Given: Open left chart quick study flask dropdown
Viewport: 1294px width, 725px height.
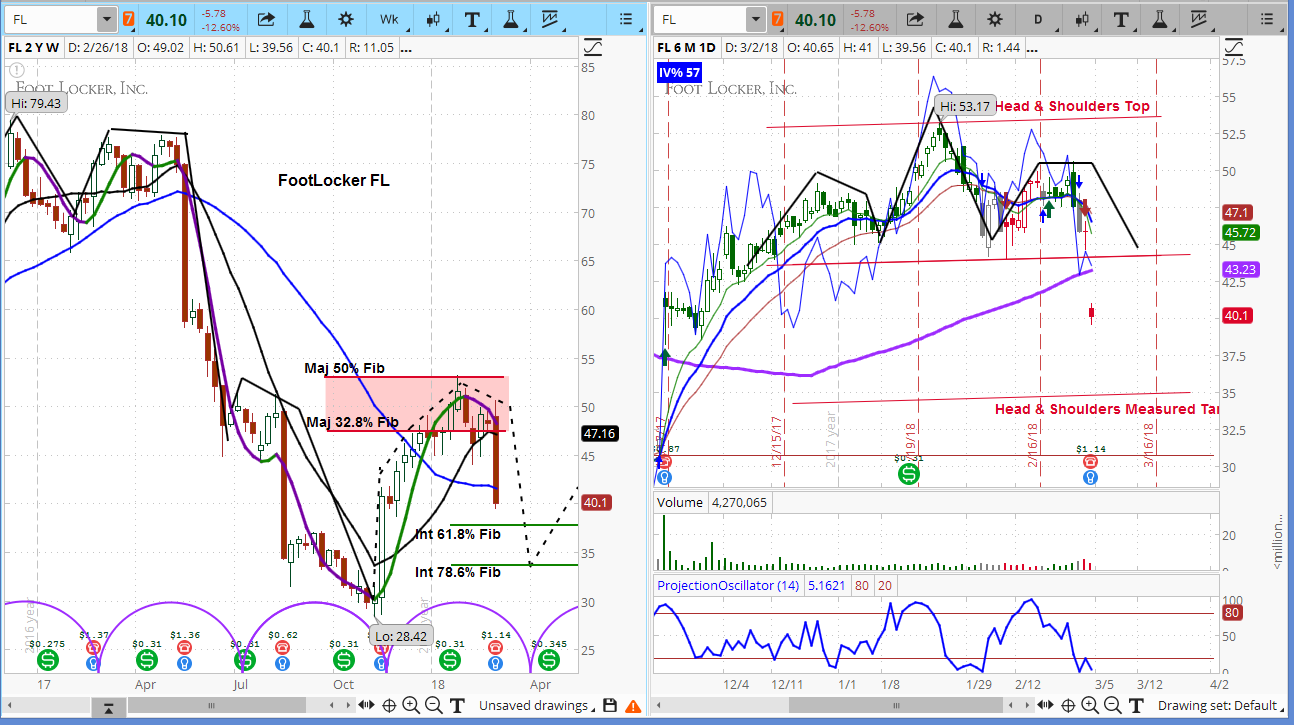Looking at the screenshot, I should 511,19.
